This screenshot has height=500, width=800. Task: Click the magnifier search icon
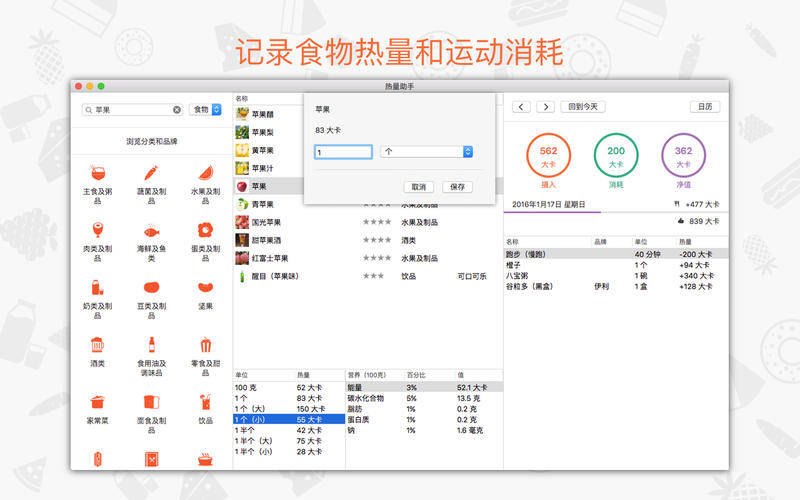(89, 110)
